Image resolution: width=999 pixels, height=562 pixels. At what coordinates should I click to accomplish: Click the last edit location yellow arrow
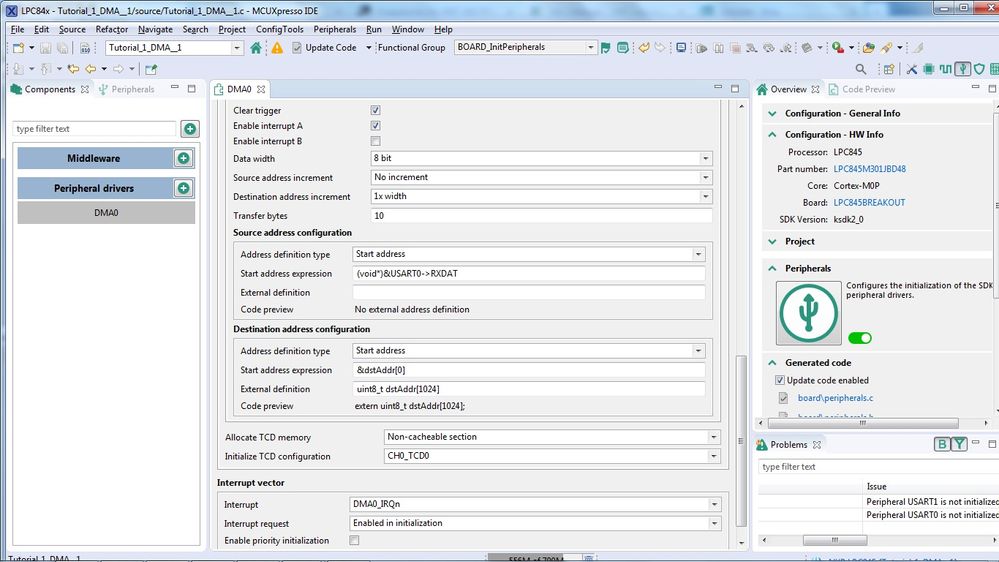click(x=73, y=69)
